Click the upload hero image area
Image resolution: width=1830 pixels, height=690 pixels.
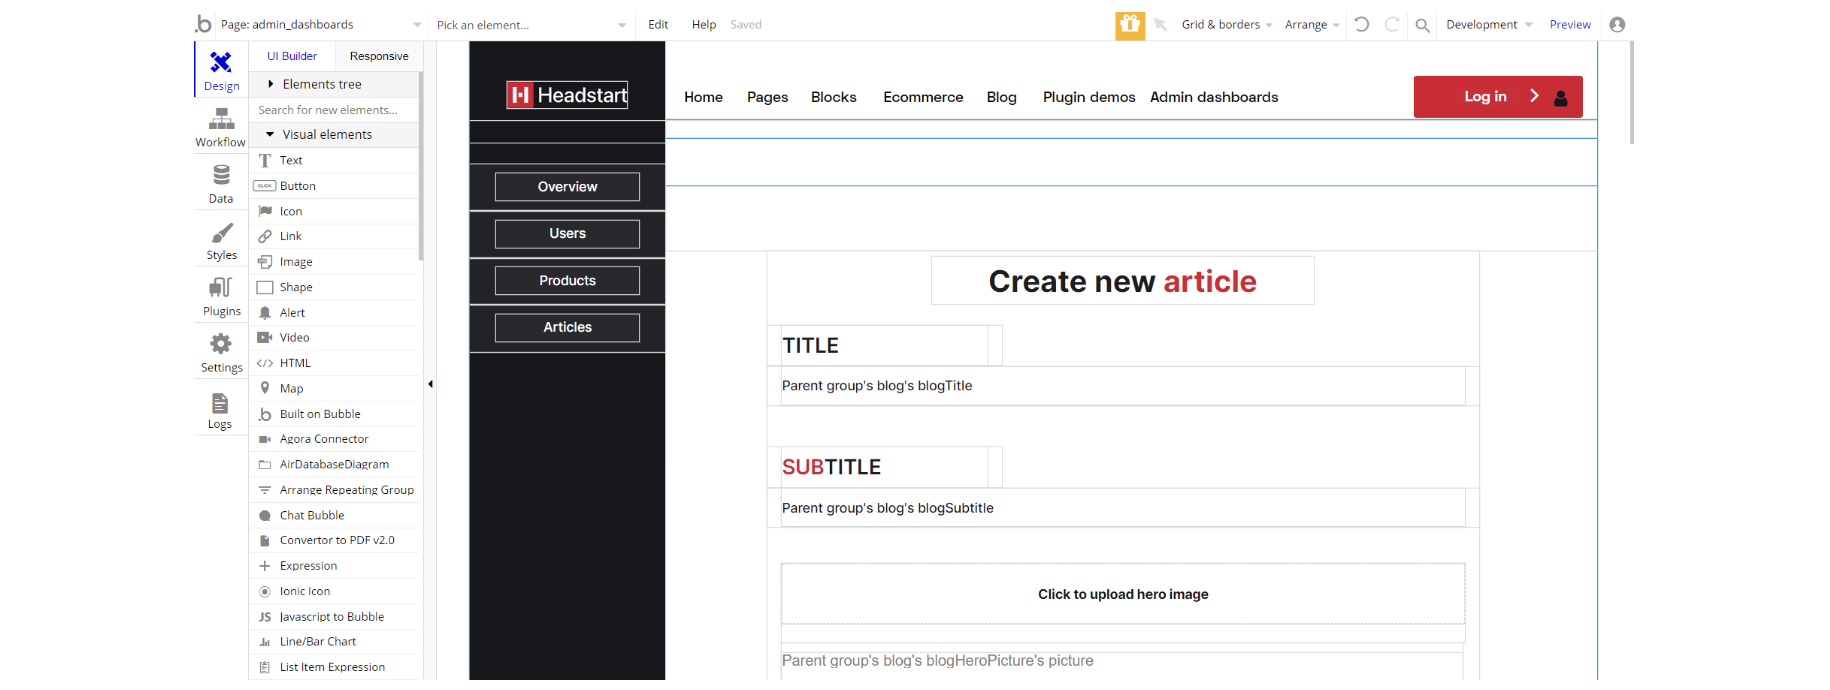click(1123, 594)
